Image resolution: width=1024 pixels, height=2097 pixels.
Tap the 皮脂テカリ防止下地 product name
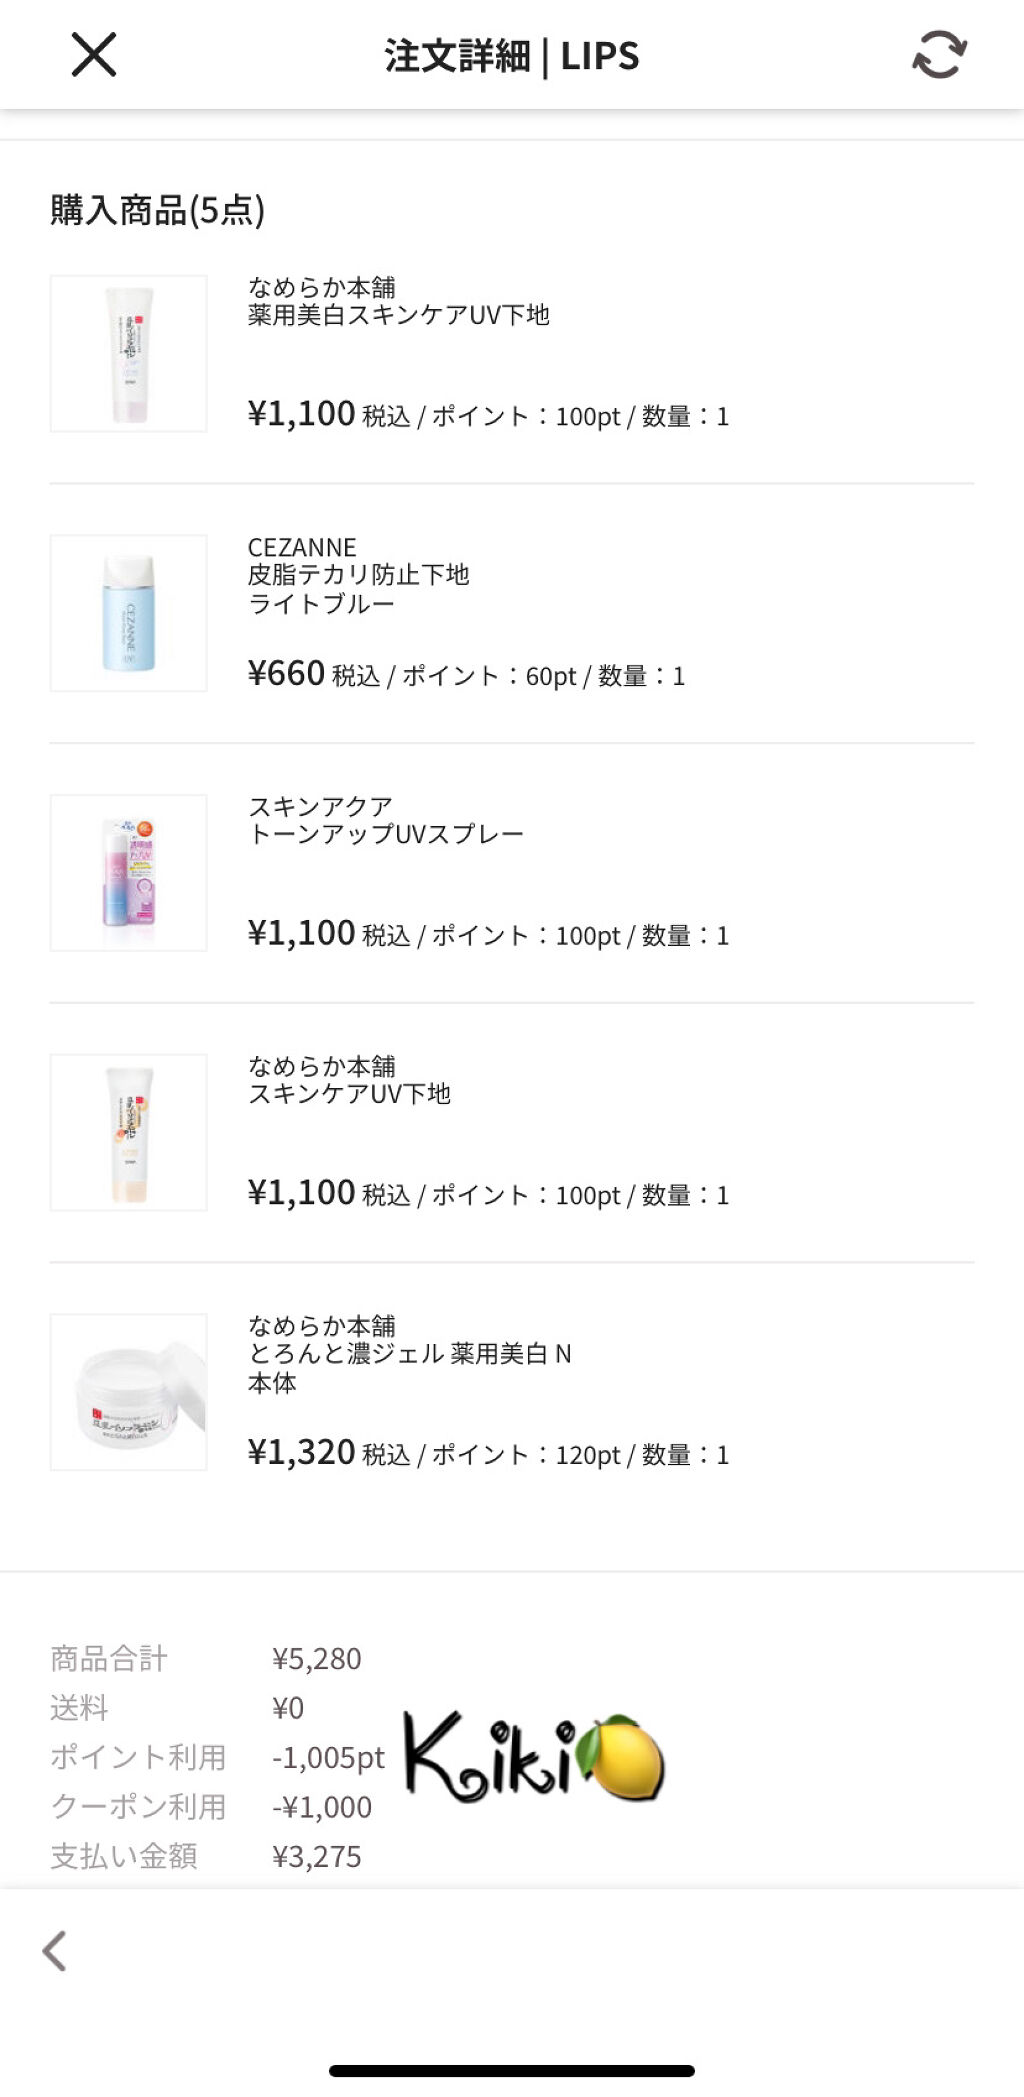(358, 575)
